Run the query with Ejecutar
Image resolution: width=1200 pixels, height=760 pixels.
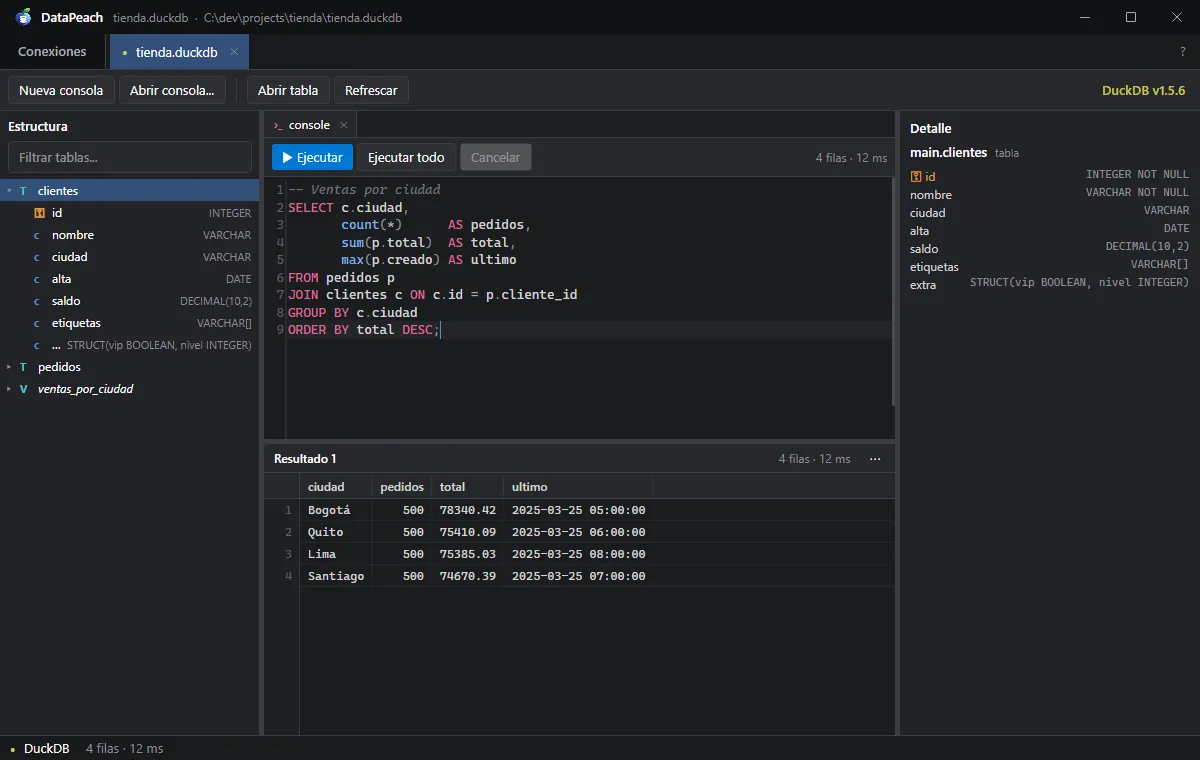312,157
